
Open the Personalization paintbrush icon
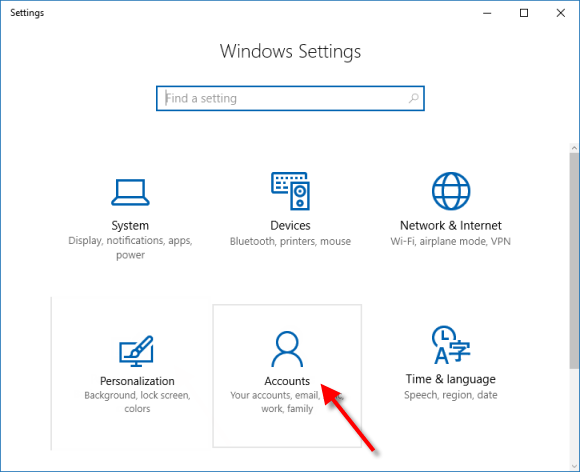pyautogui.click(x=136, y=351)
